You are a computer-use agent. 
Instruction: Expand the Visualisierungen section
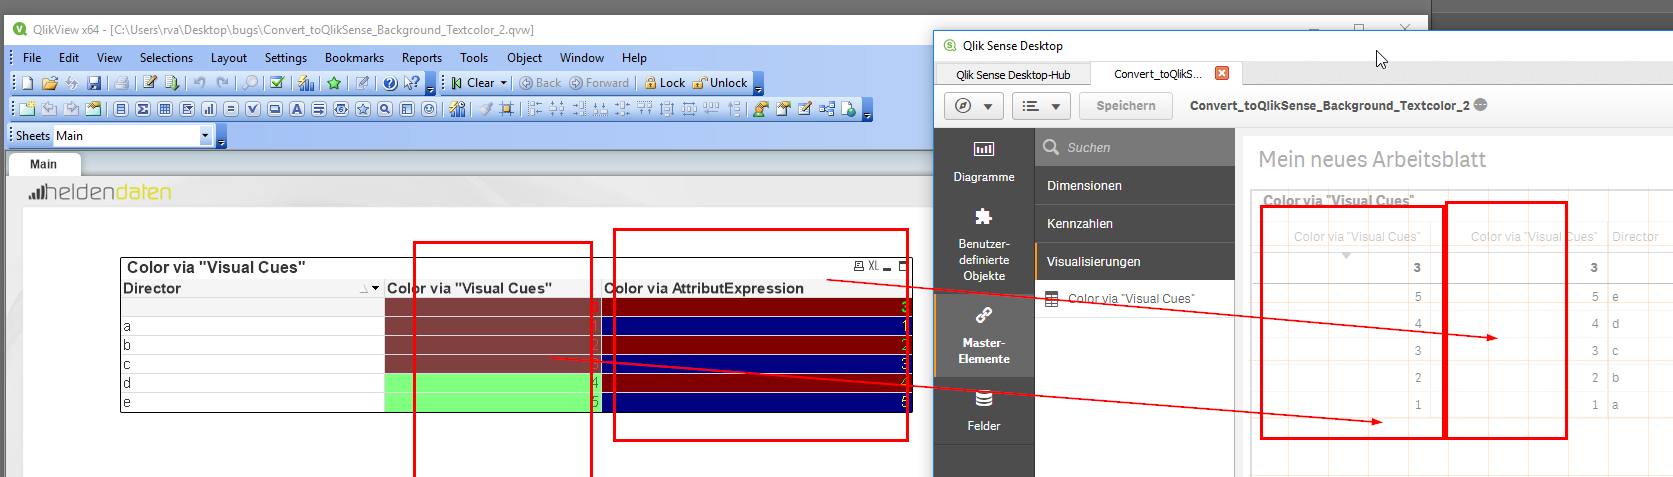pos(1135,262)
